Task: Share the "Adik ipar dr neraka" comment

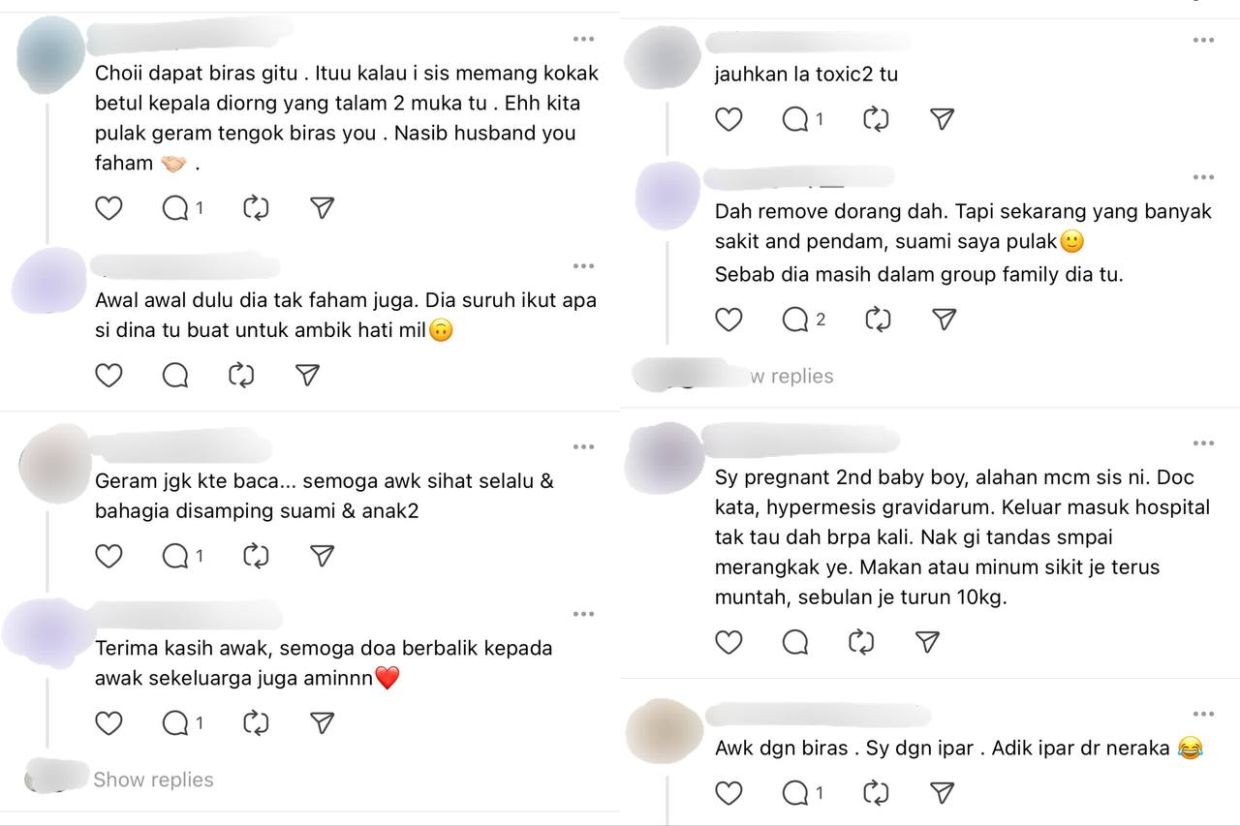Action: click(x=941, y=793)
